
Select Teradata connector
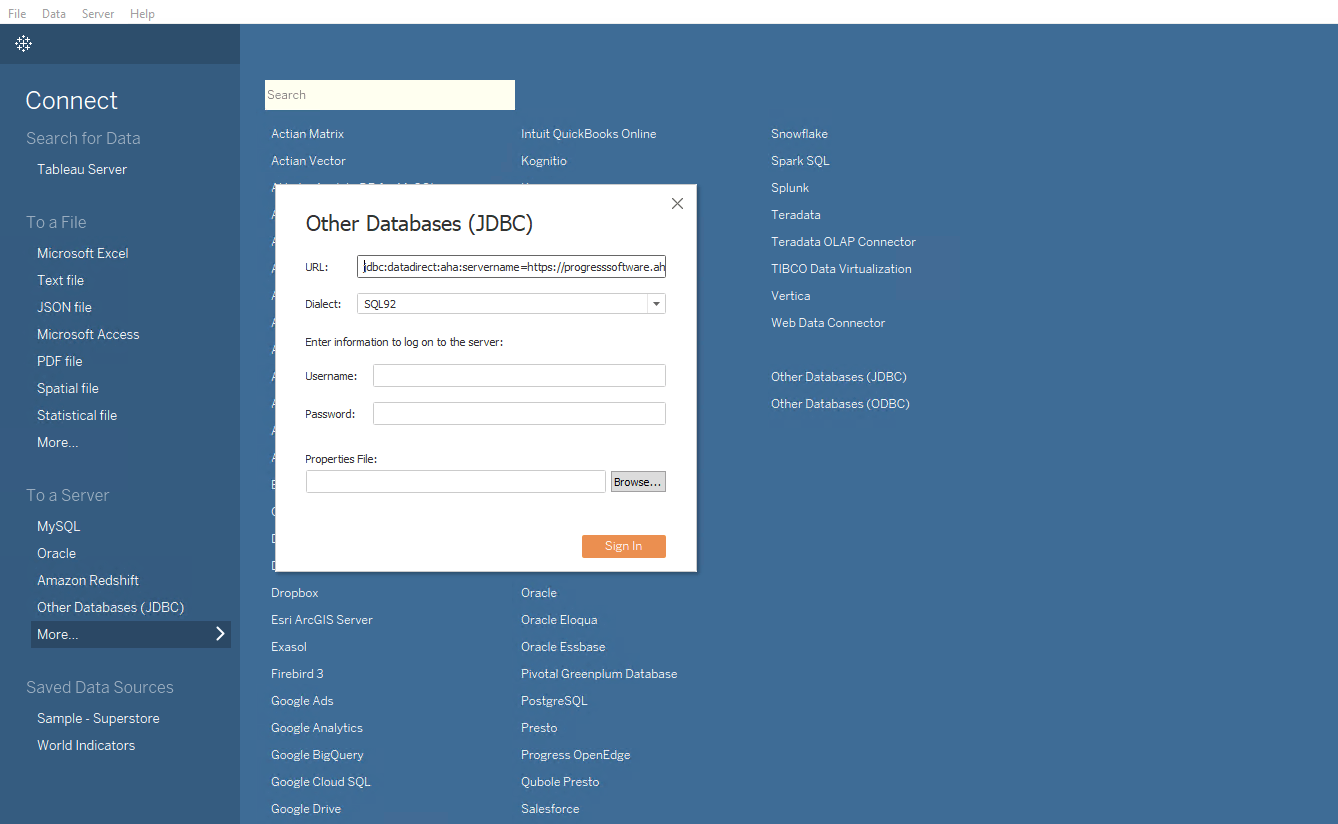pyautogui.click(x=795, y=215)
